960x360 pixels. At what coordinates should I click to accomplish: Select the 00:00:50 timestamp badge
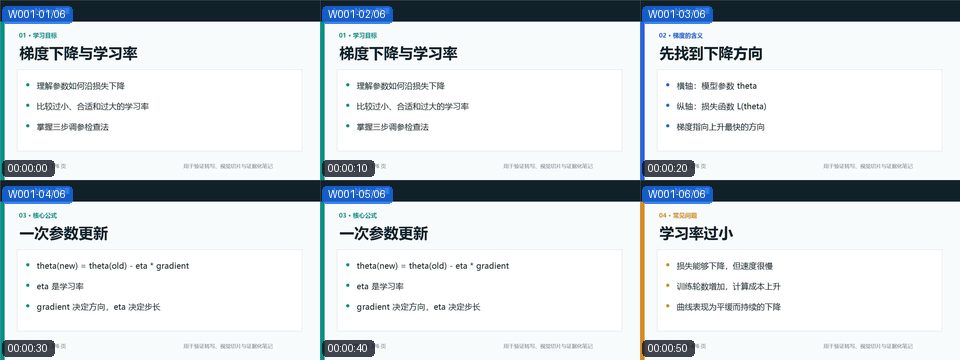668,348
